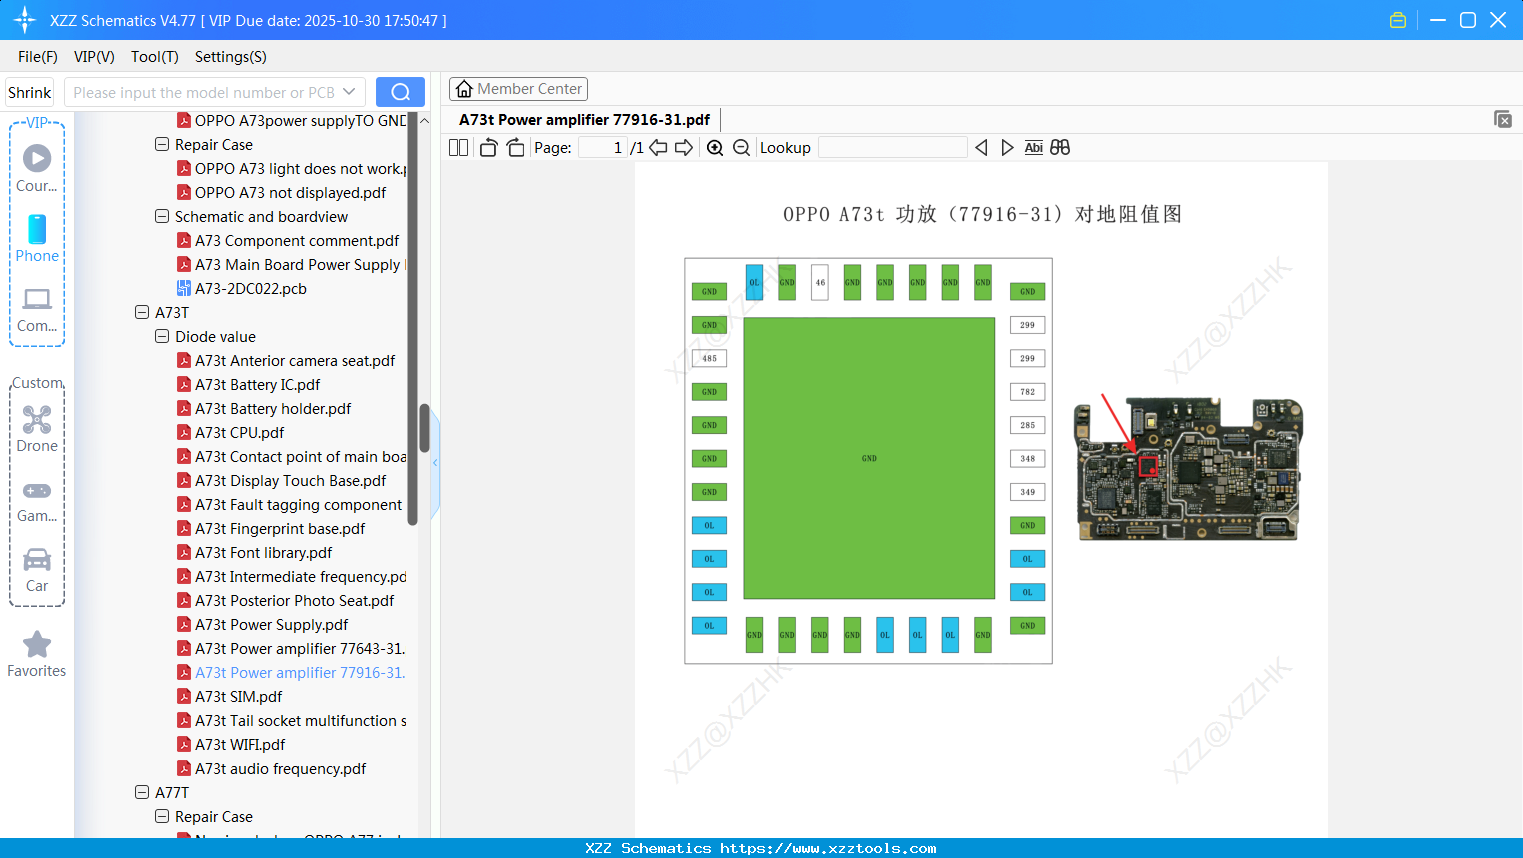The height and width of the screenshot is (858, 1523).
Task: Open A73t Font library.pdf
Action: tap(264, 553)
